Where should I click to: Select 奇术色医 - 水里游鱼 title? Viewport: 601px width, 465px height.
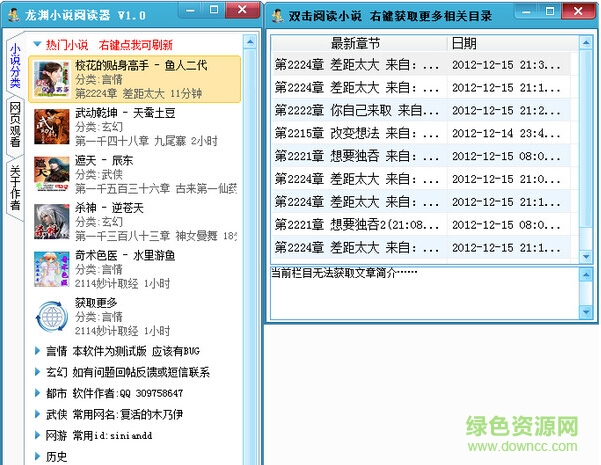[125, 255]
